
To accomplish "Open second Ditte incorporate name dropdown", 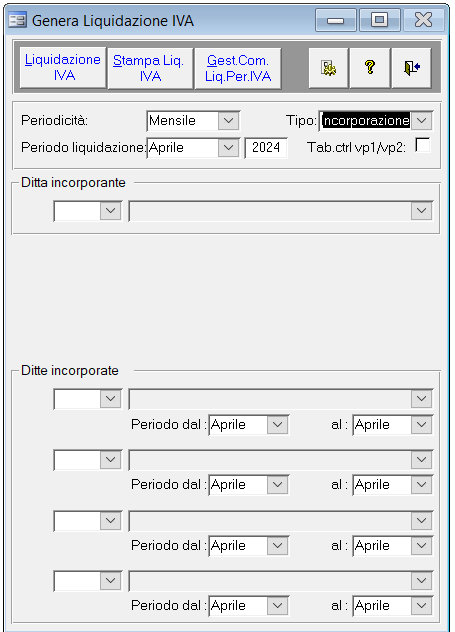I will (421, 460).
